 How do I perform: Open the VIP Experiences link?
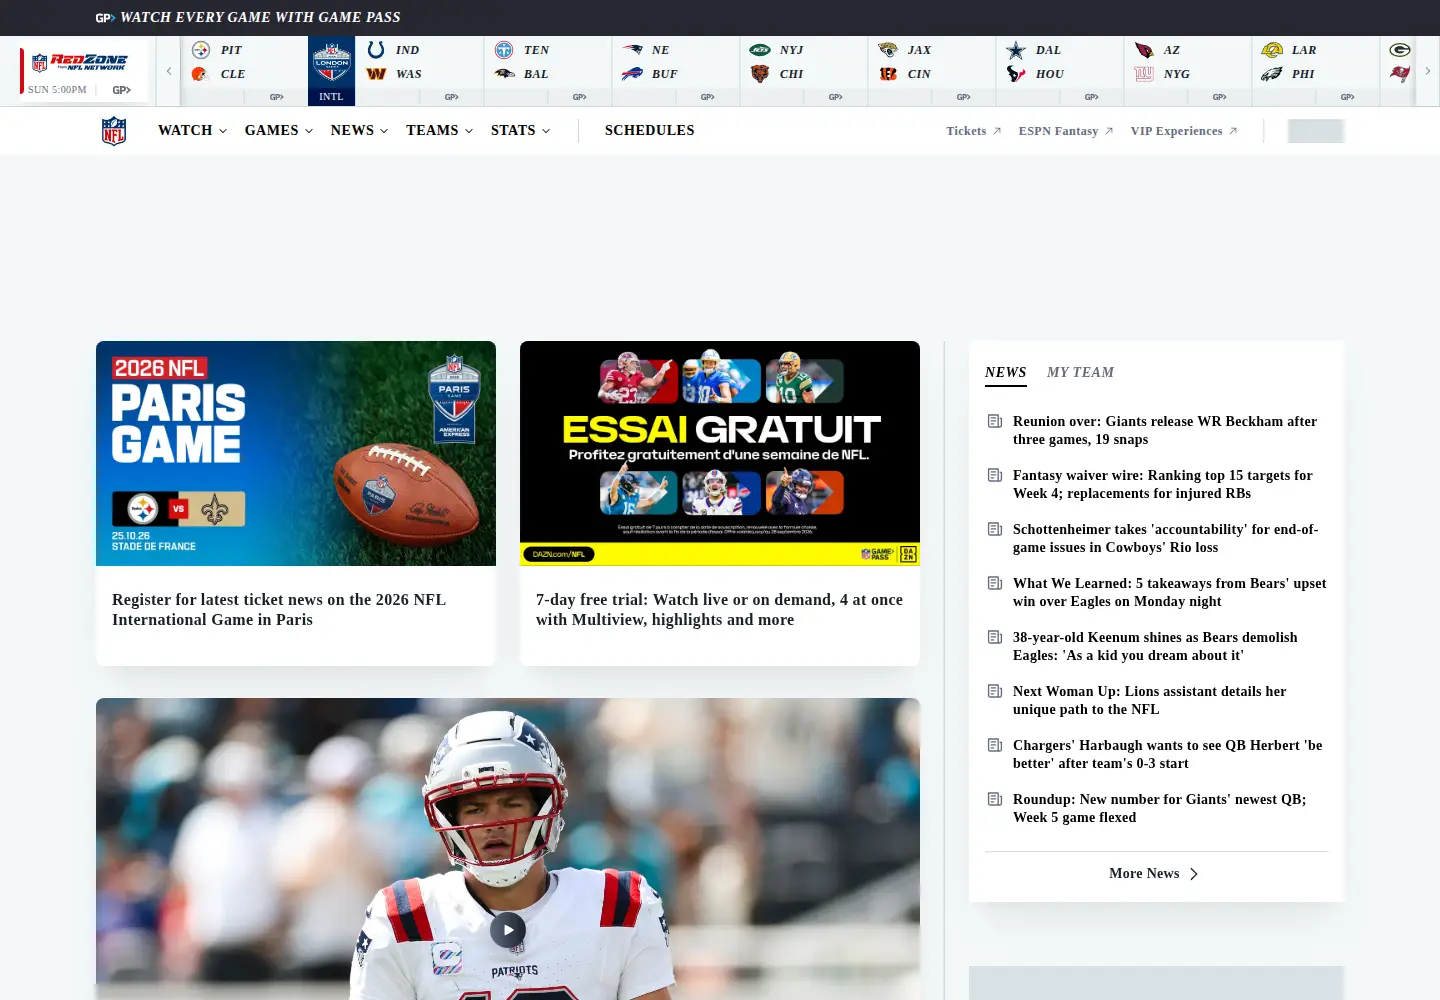1184,131
